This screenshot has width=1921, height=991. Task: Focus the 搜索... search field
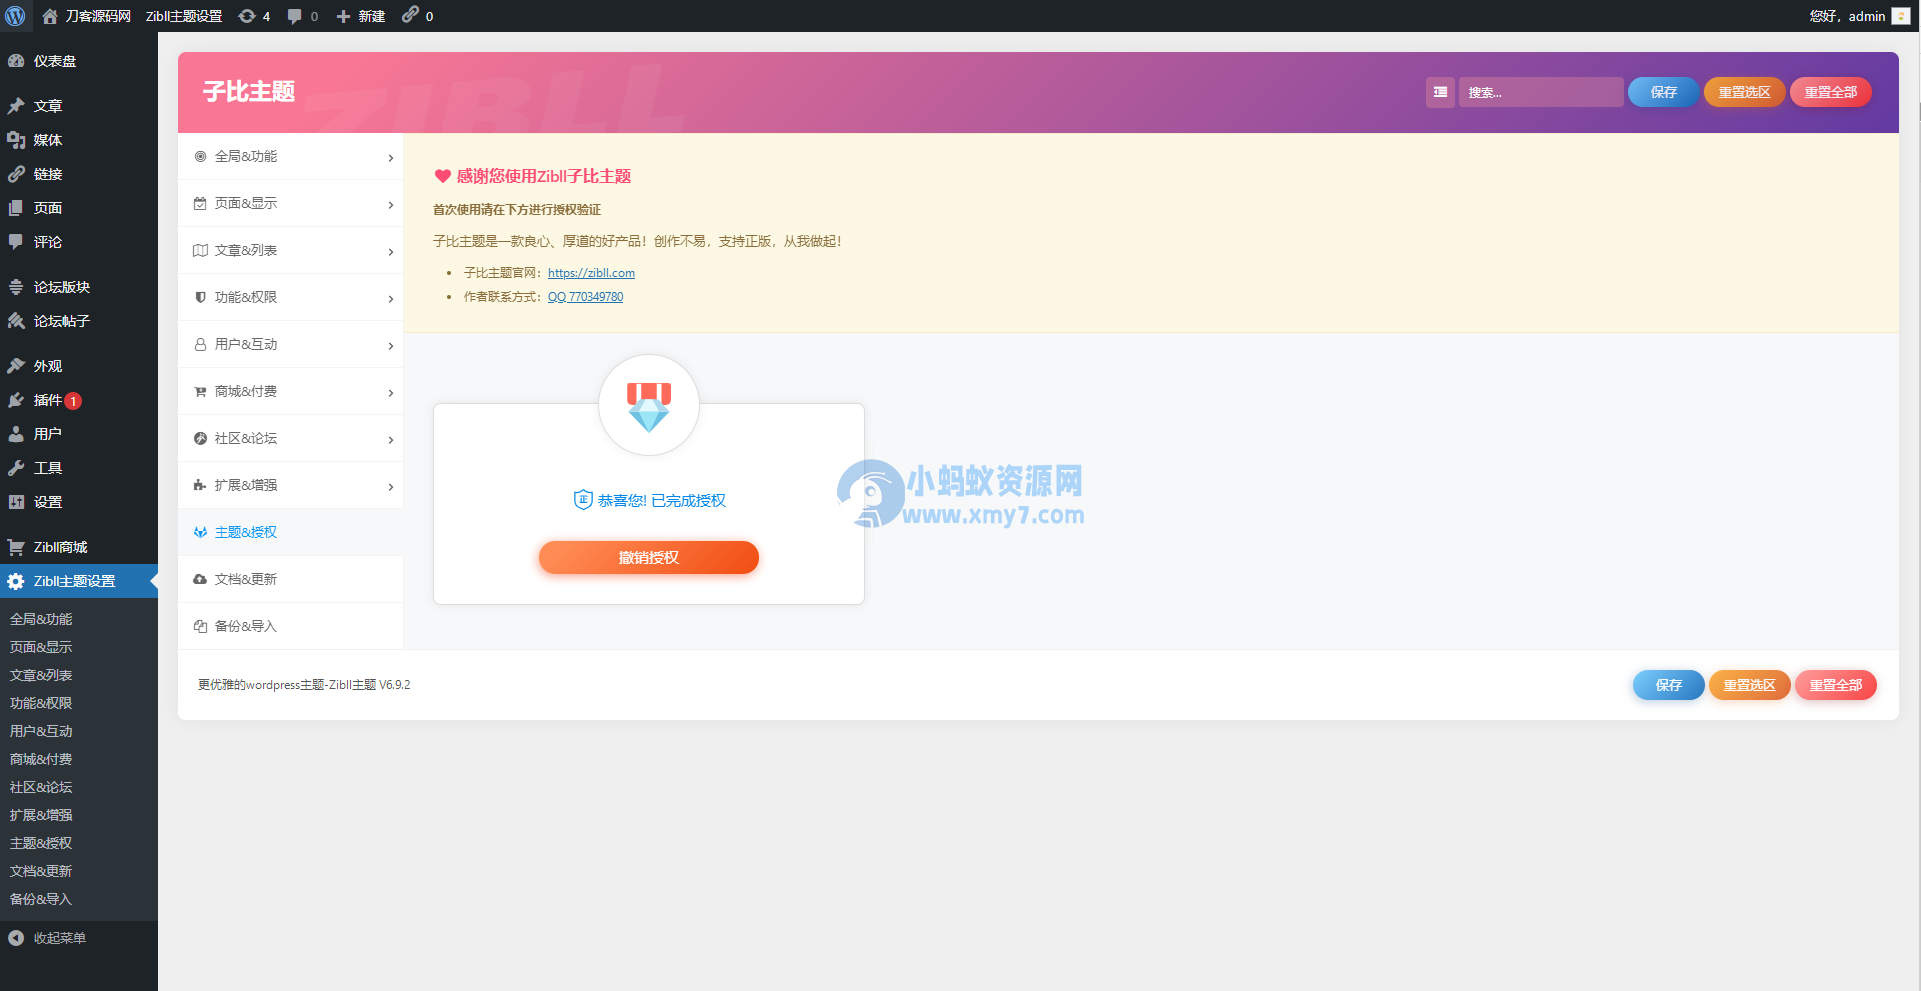[x=1540, y=92]
